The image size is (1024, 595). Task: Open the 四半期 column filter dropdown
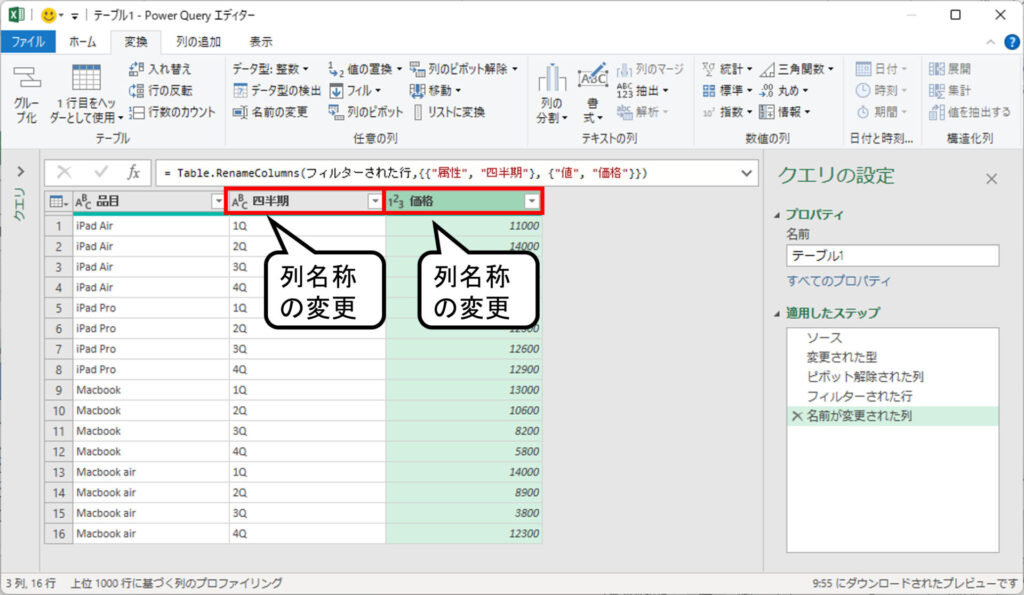pos(374,202)
